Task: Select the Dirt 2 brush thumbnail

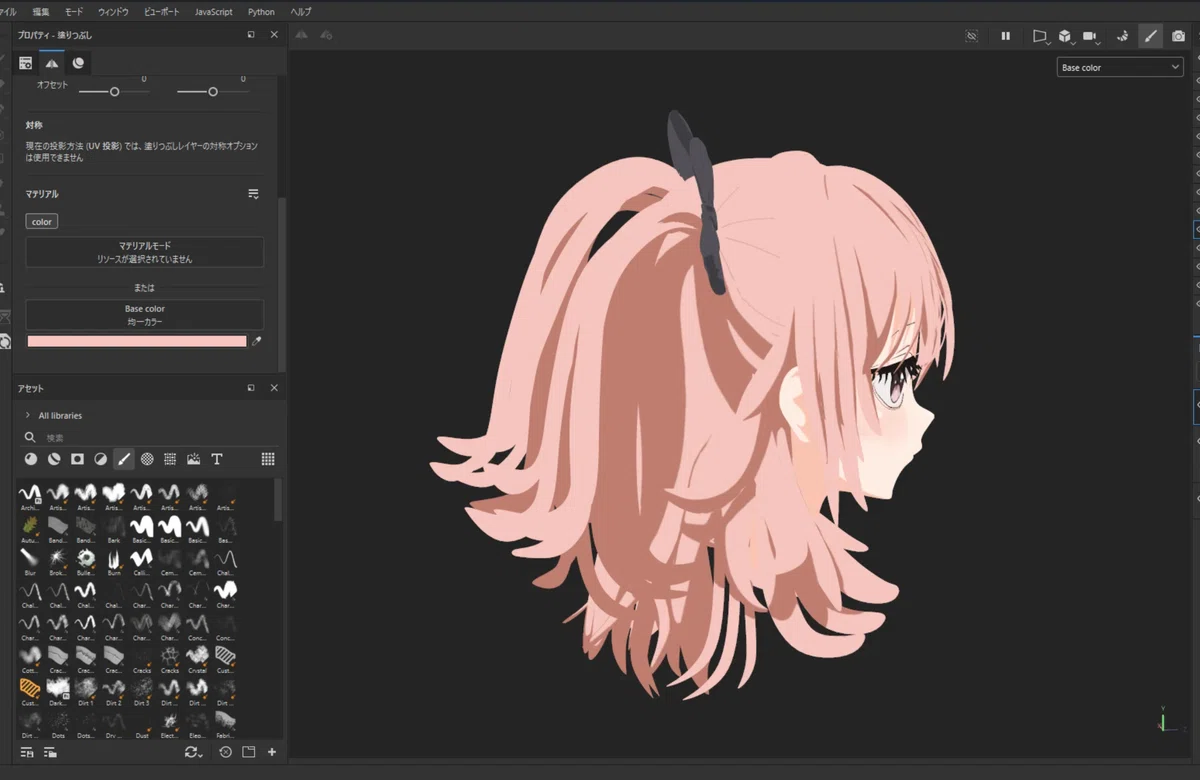Action: (x=114, y=691)
